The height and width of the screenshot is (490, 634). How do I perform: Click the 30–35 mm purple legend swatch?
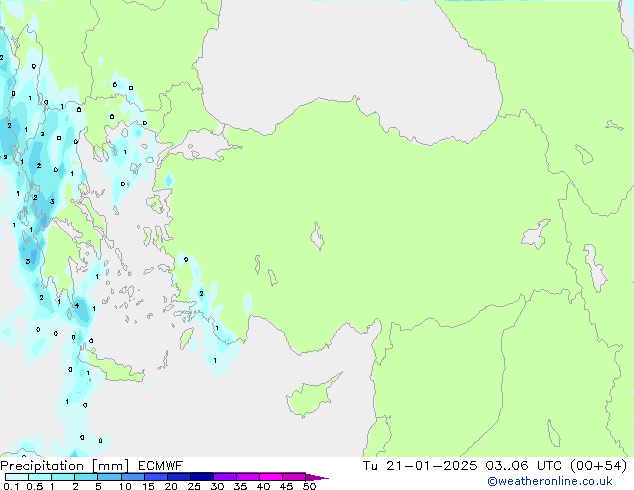pyautogui.click(x=224, y=477)
